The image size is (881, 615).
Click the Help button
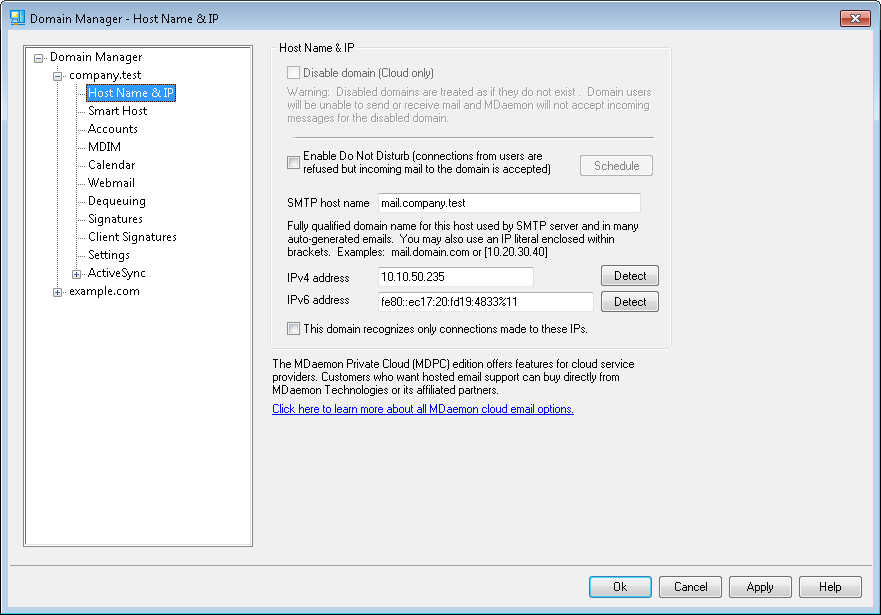829,587
